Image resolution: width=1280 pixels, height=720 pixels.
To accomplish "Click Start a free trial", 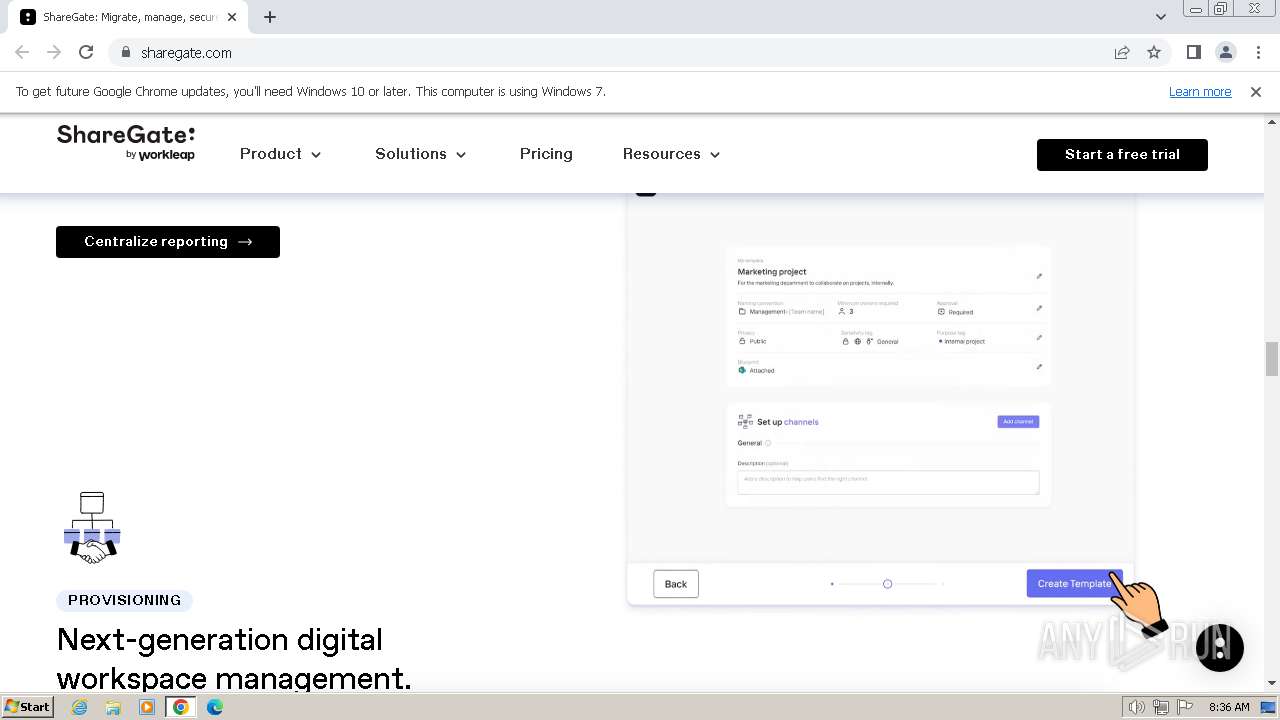I will [x=1122, y=155].
